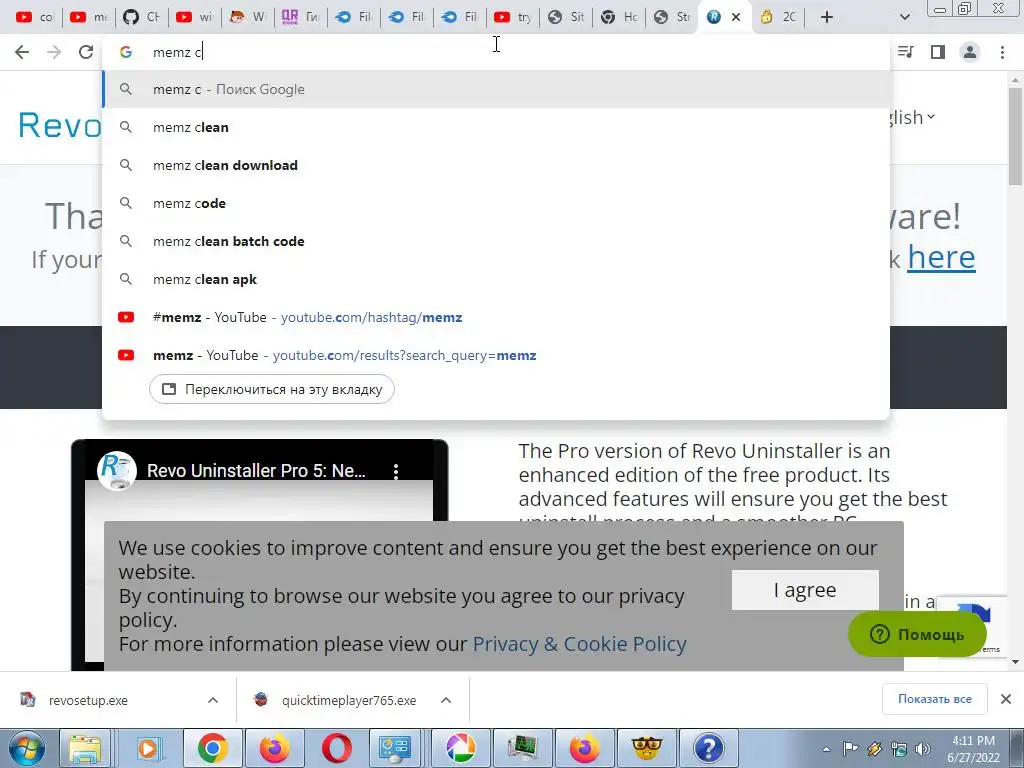
Task: Open Chrome's three-dot menu
Action: point(1002,52)
